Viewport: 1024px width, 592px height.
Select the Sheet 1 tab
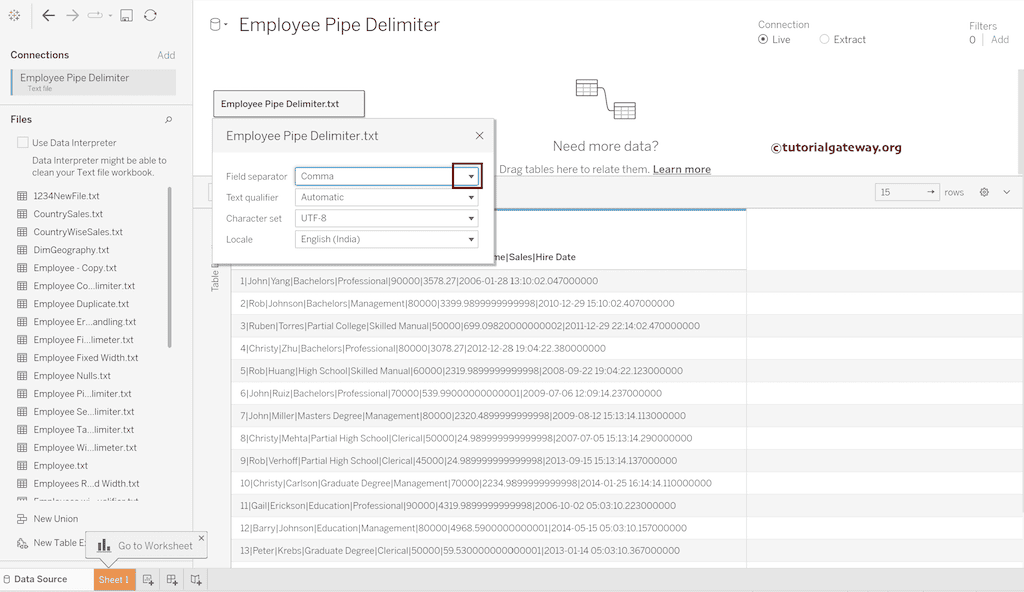pyautogui.click(x=113, y=578)
